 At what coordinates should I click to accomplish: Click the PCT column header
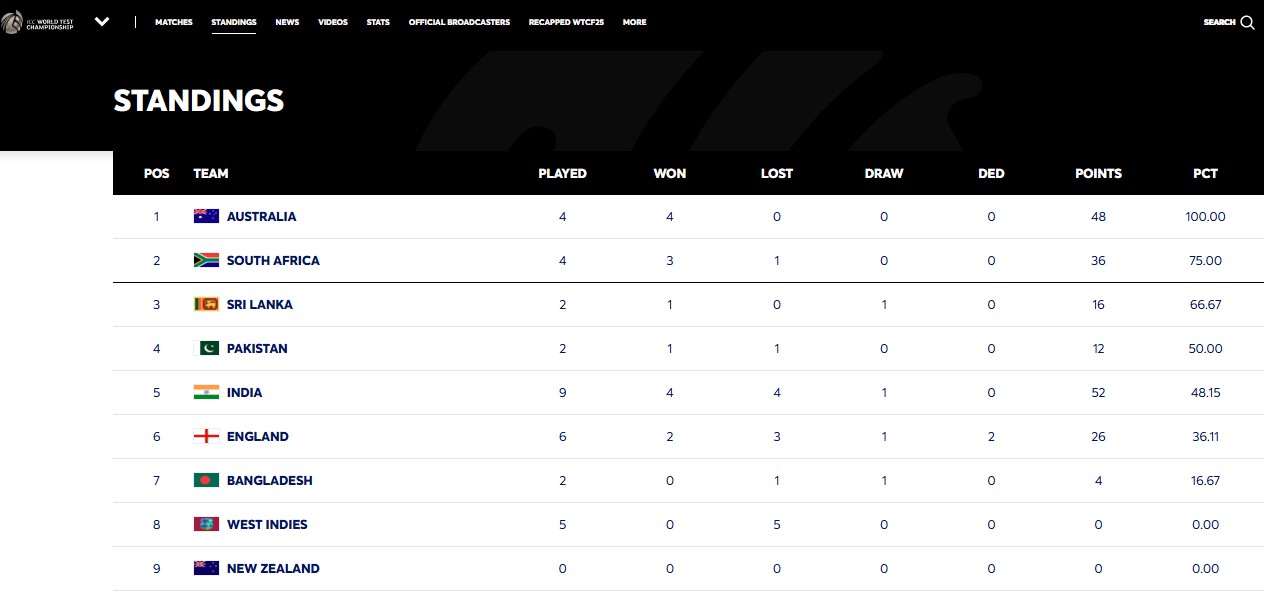click(x=1205, y=173)
